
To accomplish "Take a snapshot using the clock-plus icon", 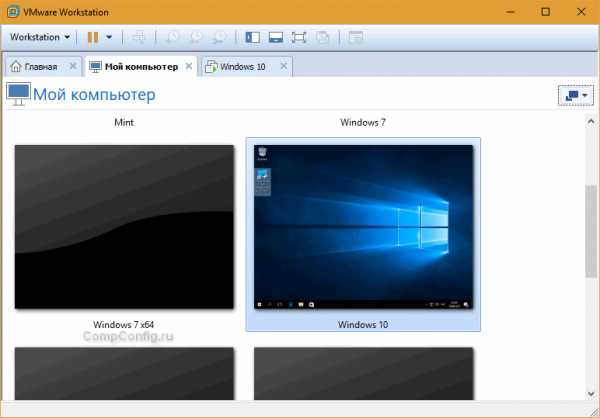I will click(x=172, y=37).
